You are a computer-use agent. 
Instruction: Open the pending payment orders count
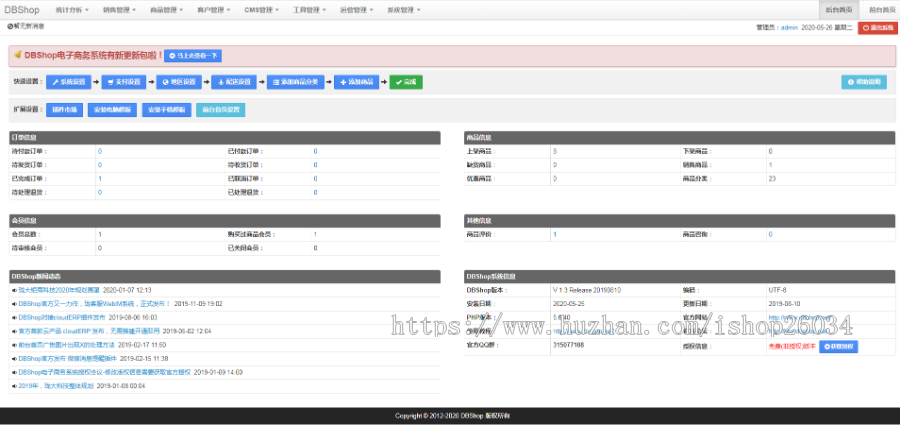(x=100, y=152)
